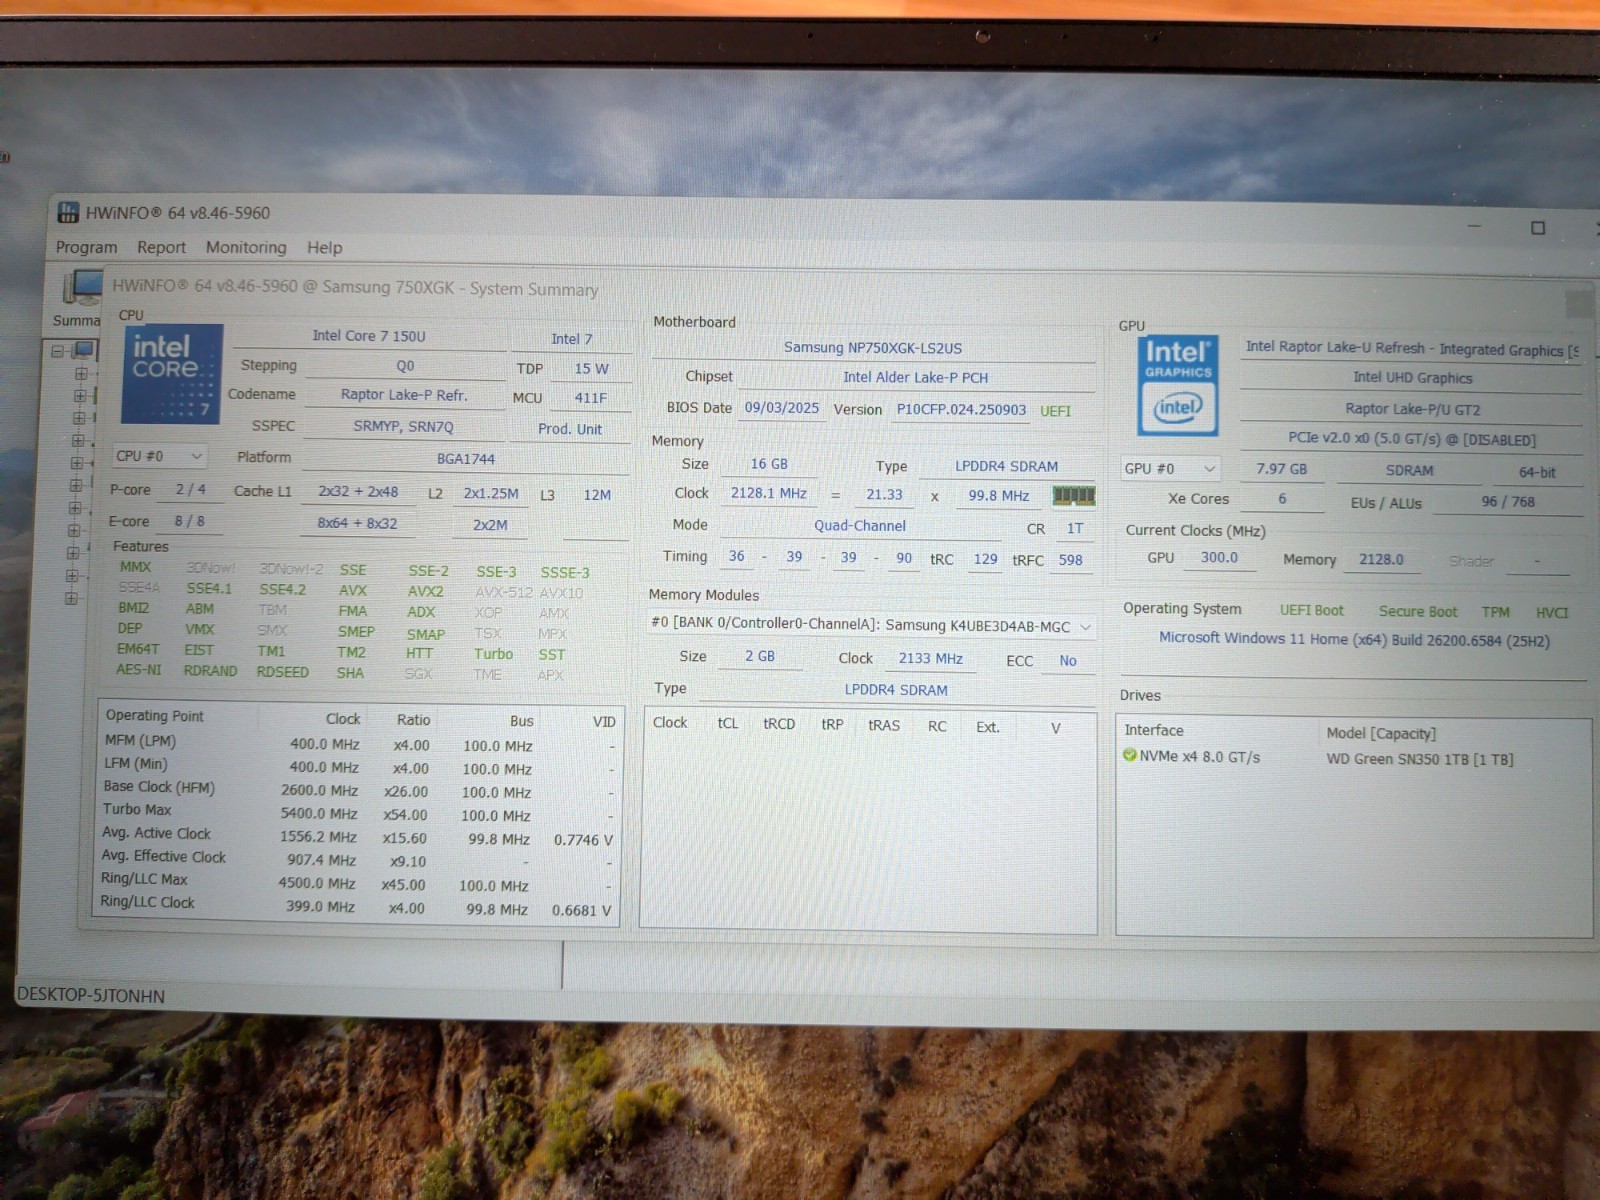The width and height of the screenshot is (1600, 1200).
Task: Open the Samsung K4UBE3D4AB-MGC module dropdown
Action: (870, 625)
